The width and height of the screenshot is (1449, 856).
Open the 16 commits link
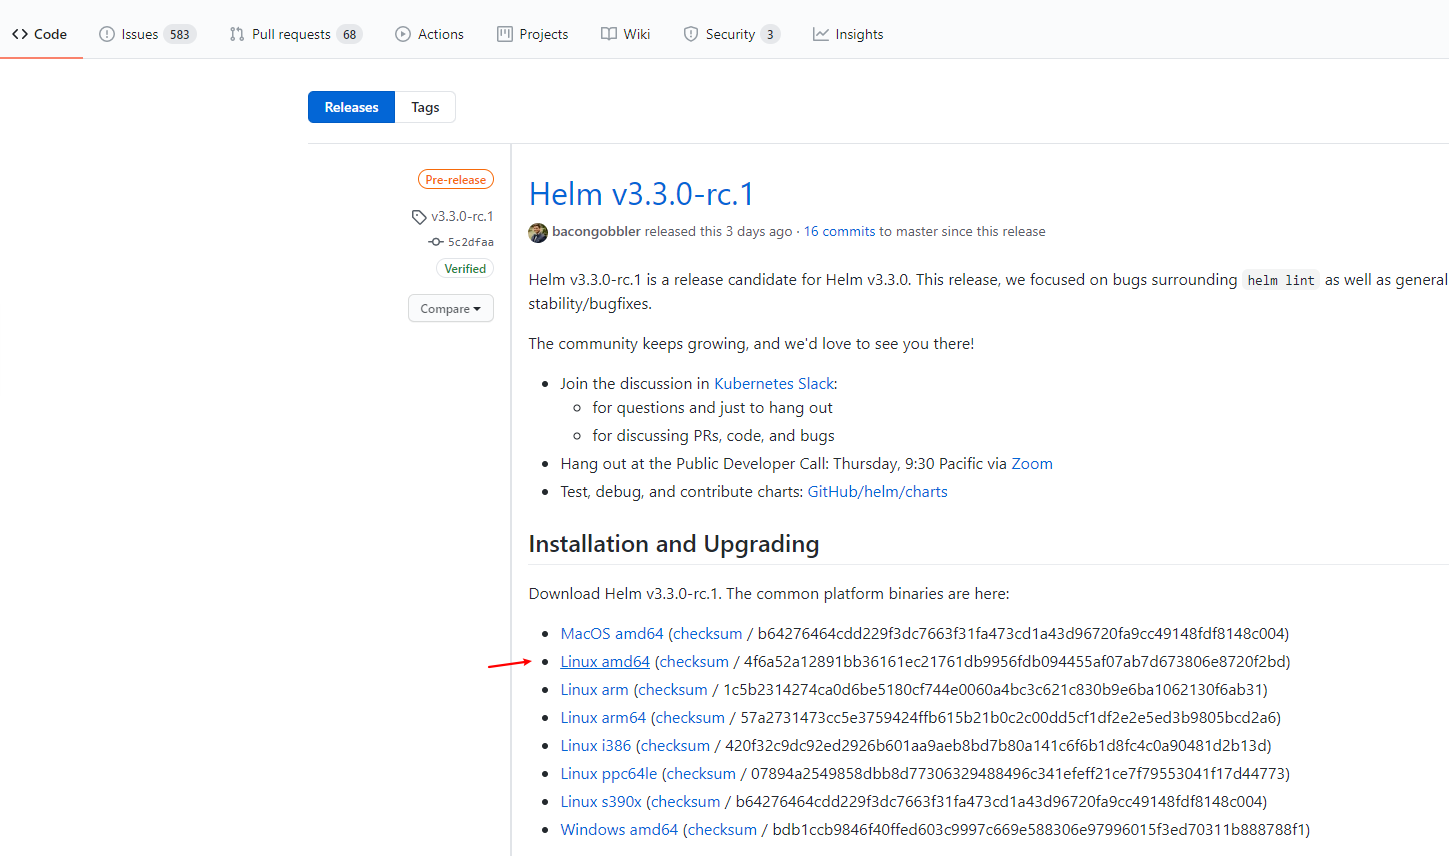coord(839,232)
